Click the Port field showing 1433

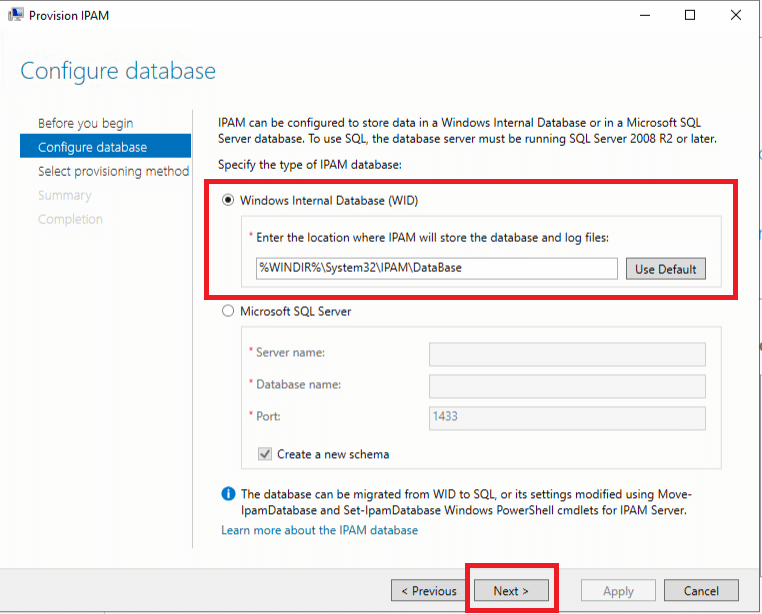click(x=567, y=418)
